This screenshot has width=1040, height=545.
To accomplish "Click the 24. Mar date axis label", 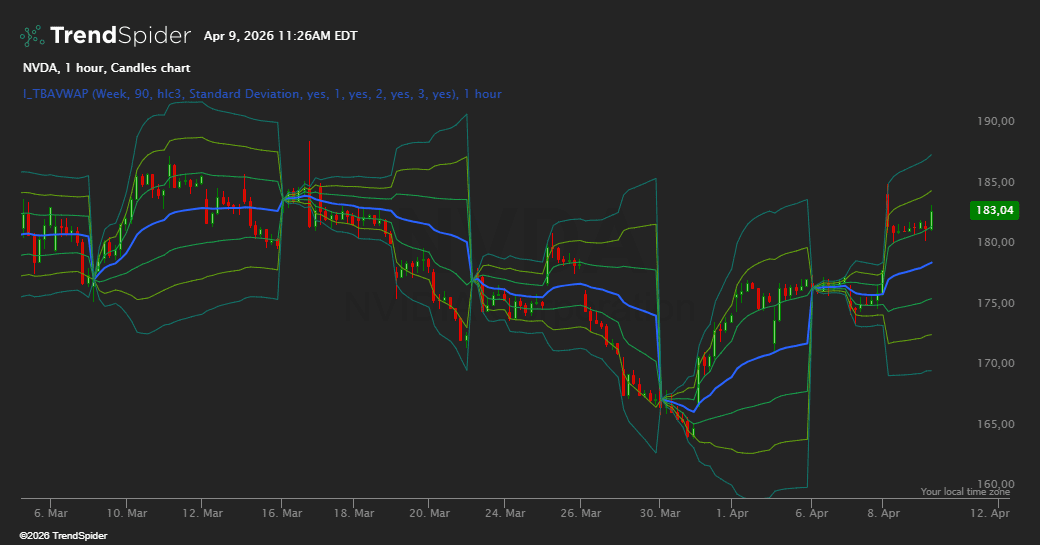I will click(505, 513).
